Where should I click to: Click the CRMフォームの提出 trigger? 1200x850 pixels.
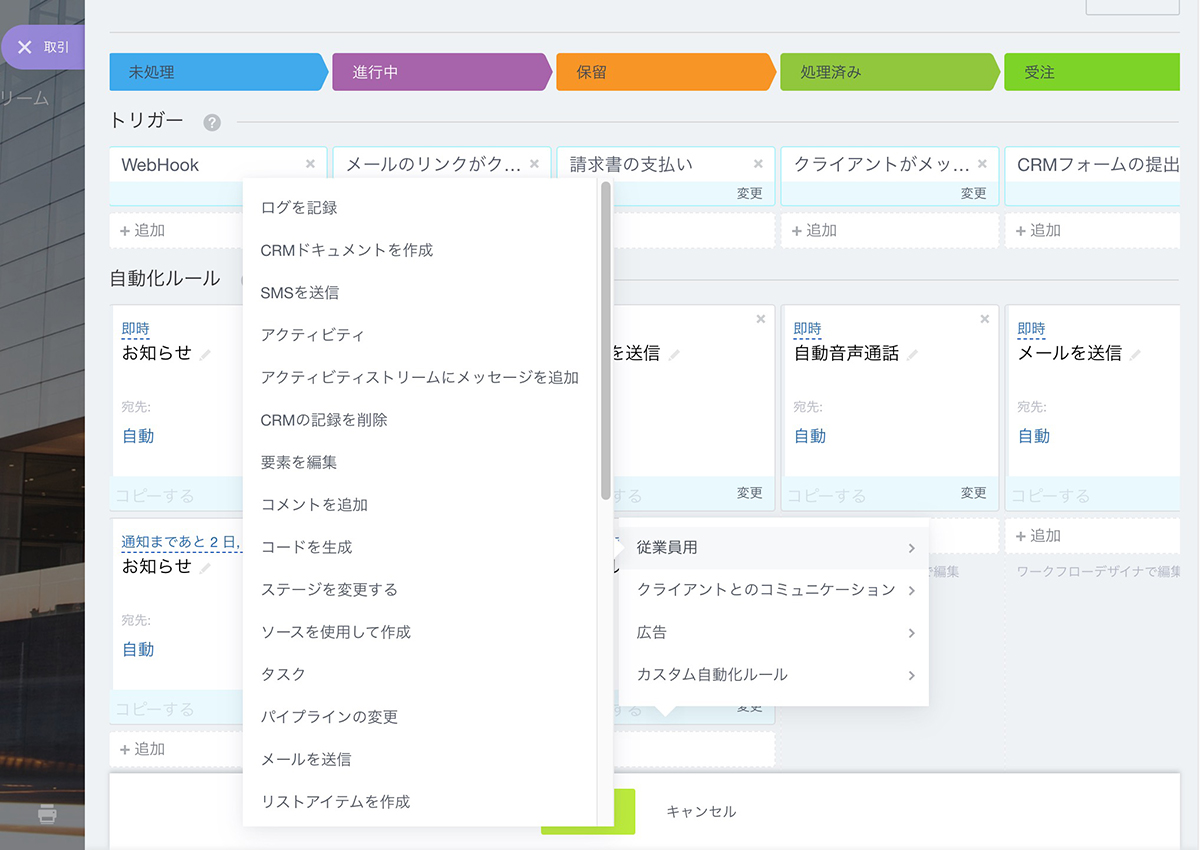coord(1098,164)
